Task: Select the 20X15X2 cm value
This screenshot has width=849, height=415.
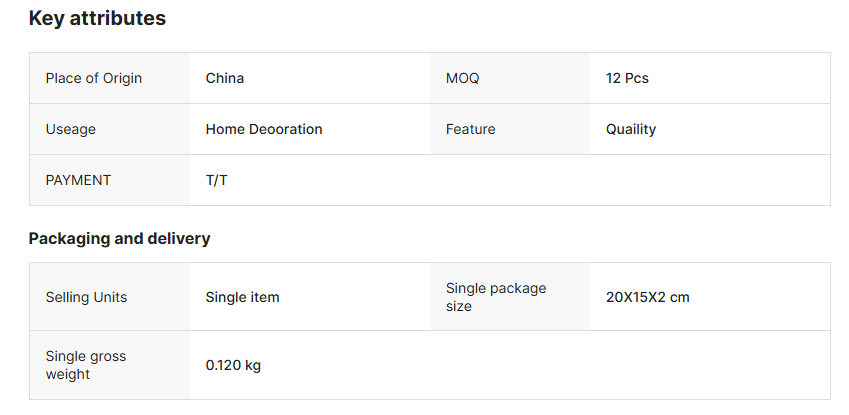Action: click(648, 297)
